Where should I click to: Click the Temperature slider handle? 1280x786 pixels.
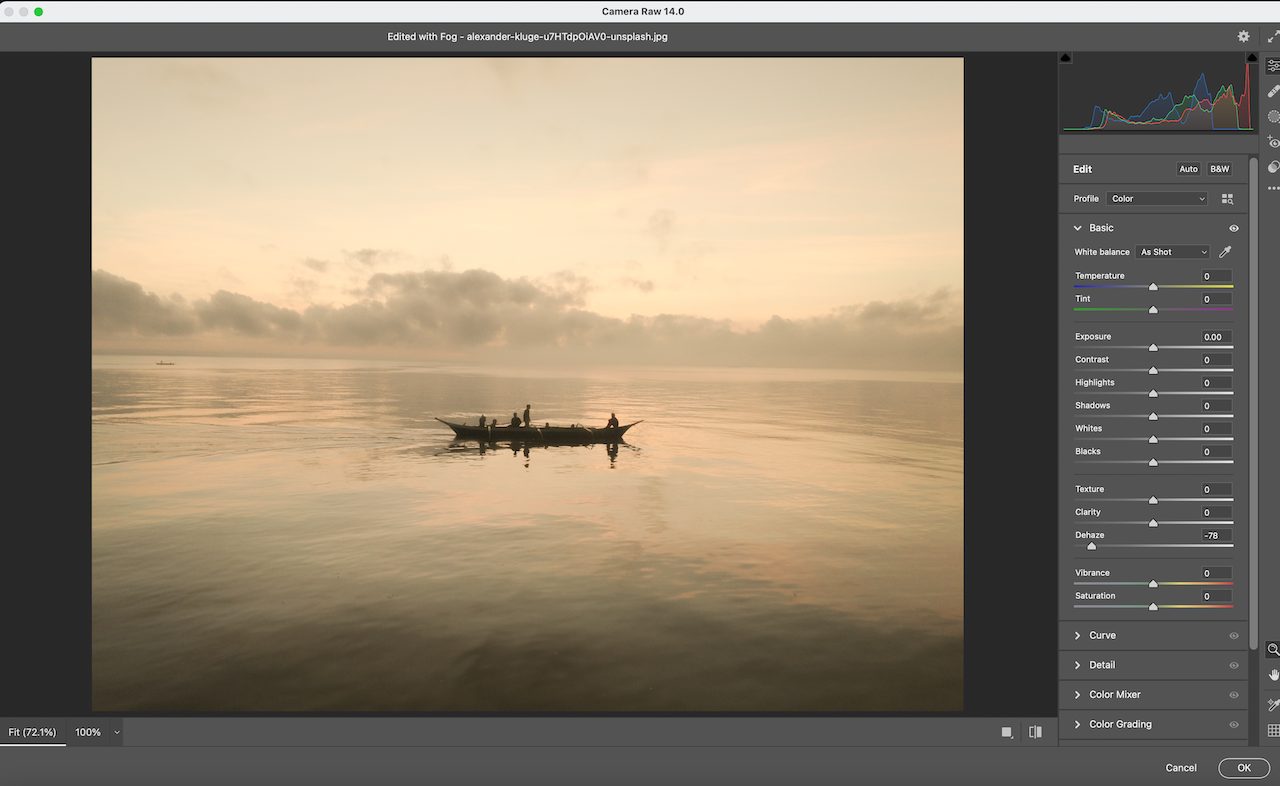pyautogui.click(x=1153, y=287)
